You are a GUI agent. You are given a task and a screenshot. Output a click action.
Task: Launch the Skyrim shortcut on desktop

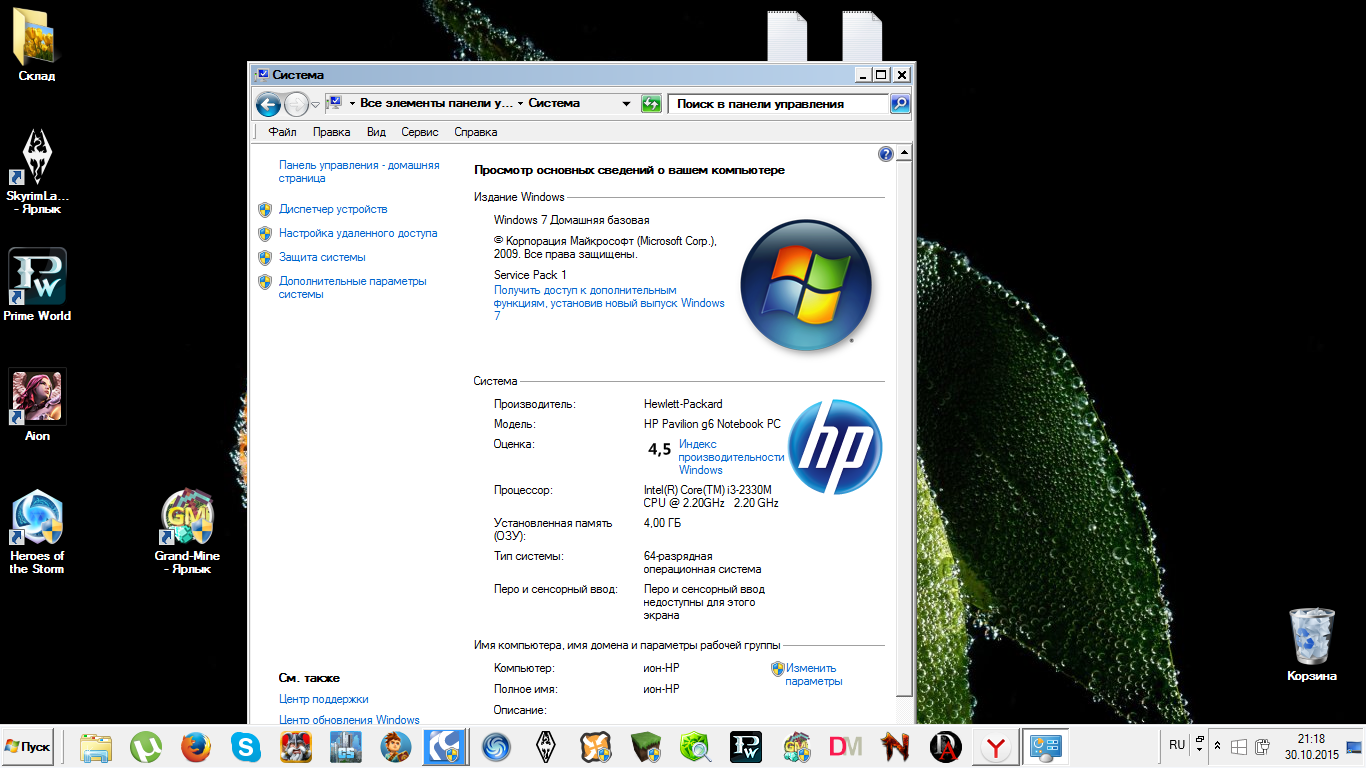click(37, 170)
